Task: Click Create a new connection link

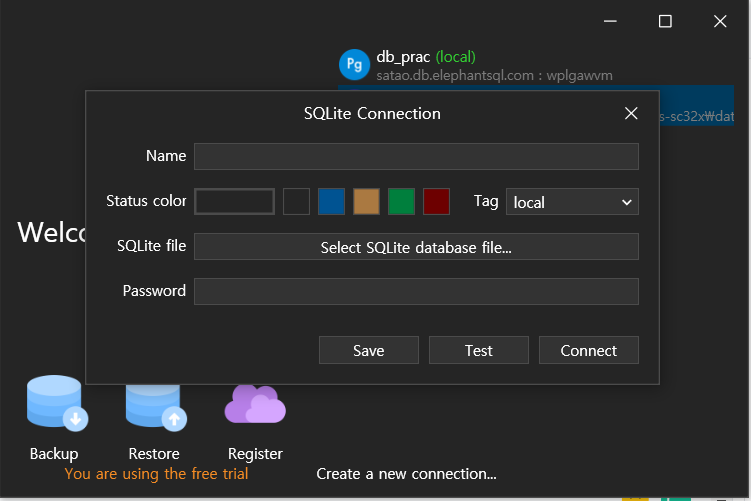Action: 406,474
